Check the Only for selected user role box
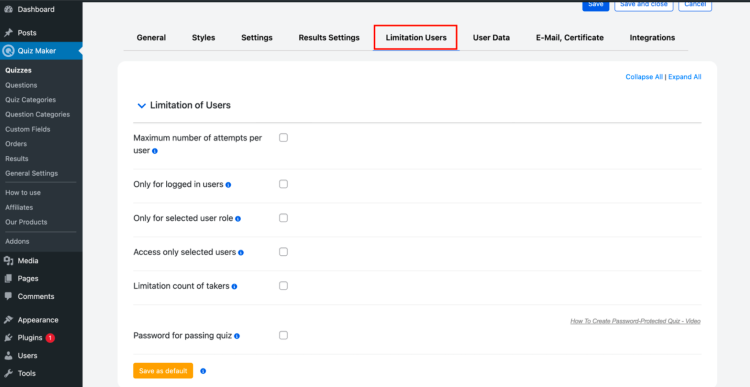750x387 pixels. pyautogui.click(x=283, y=218)
